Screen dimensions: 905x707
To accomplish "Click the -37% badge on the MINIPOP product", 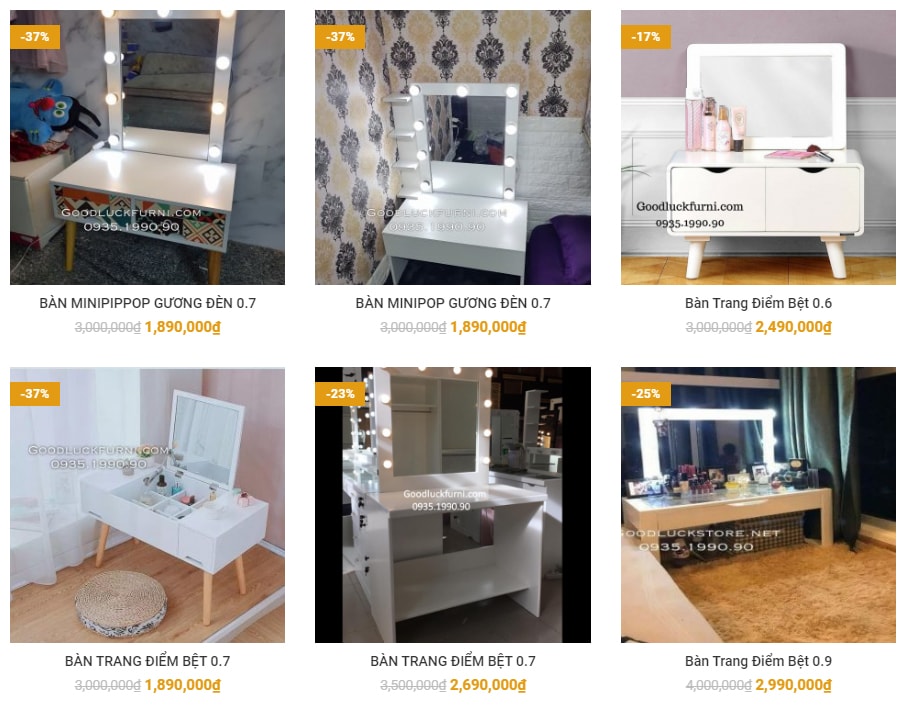I will coord(340,36).
